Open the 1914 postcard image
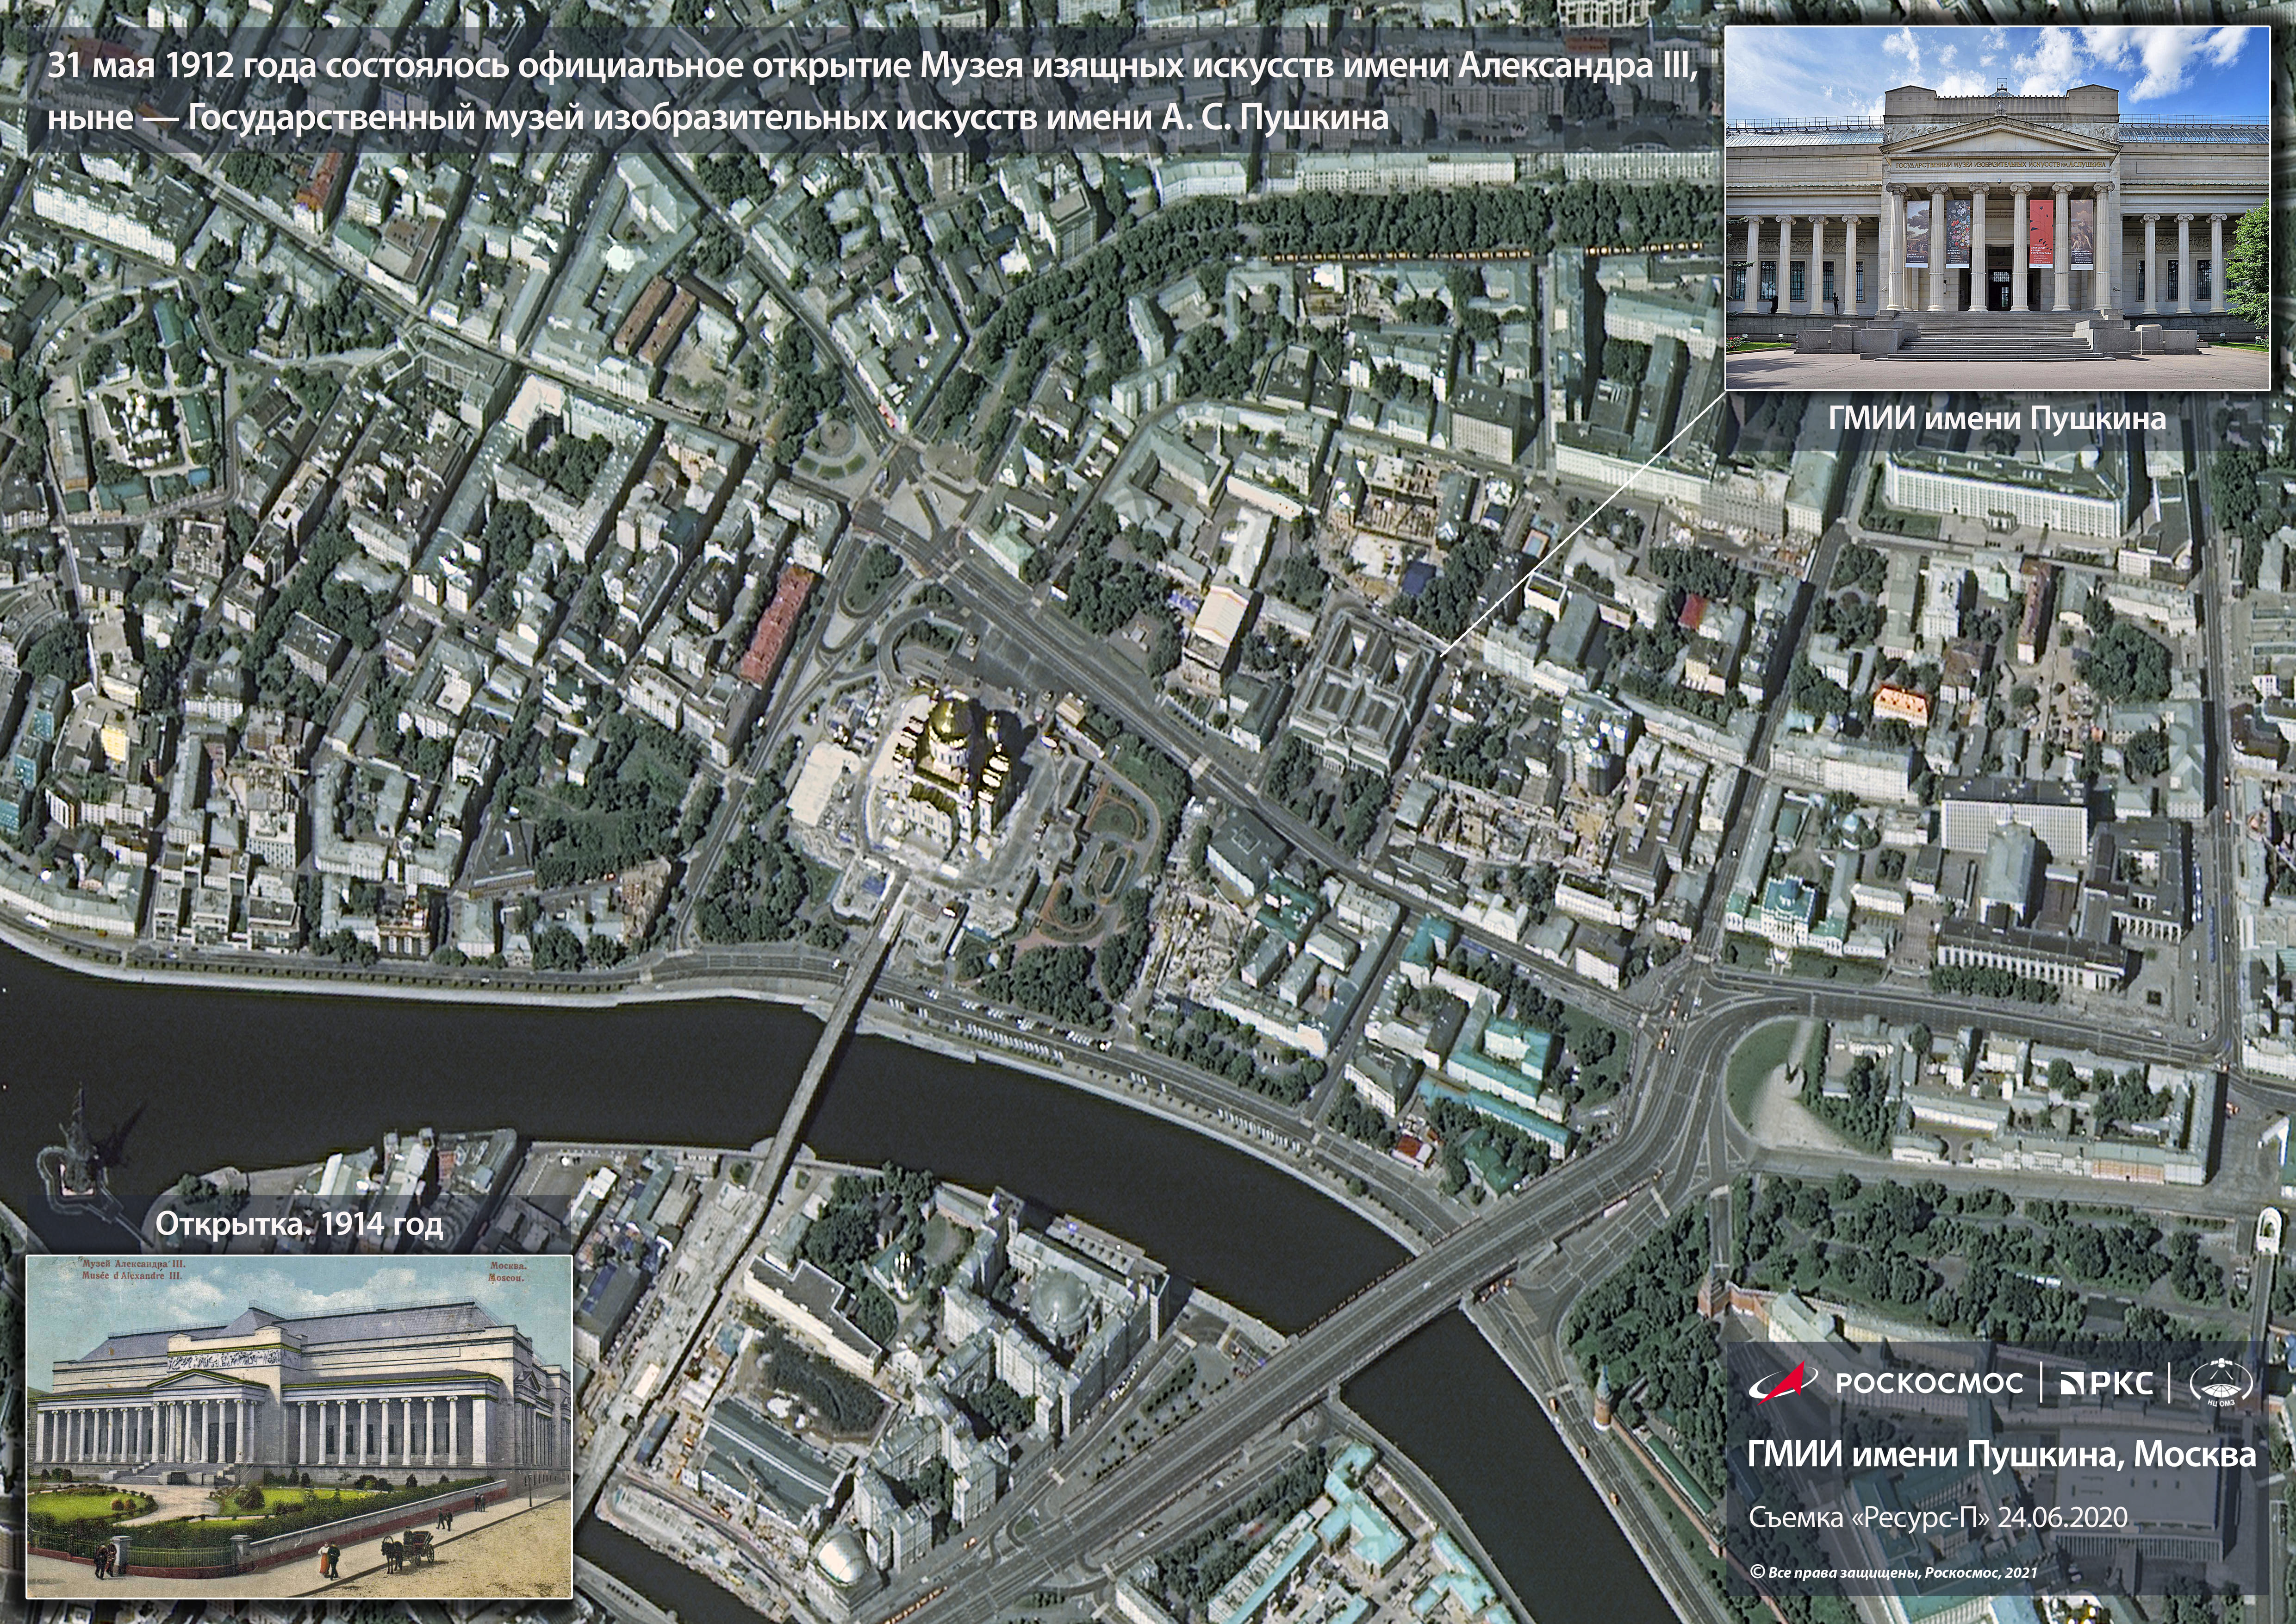Screen dimensions: 2296x1624 (299, 1426)
